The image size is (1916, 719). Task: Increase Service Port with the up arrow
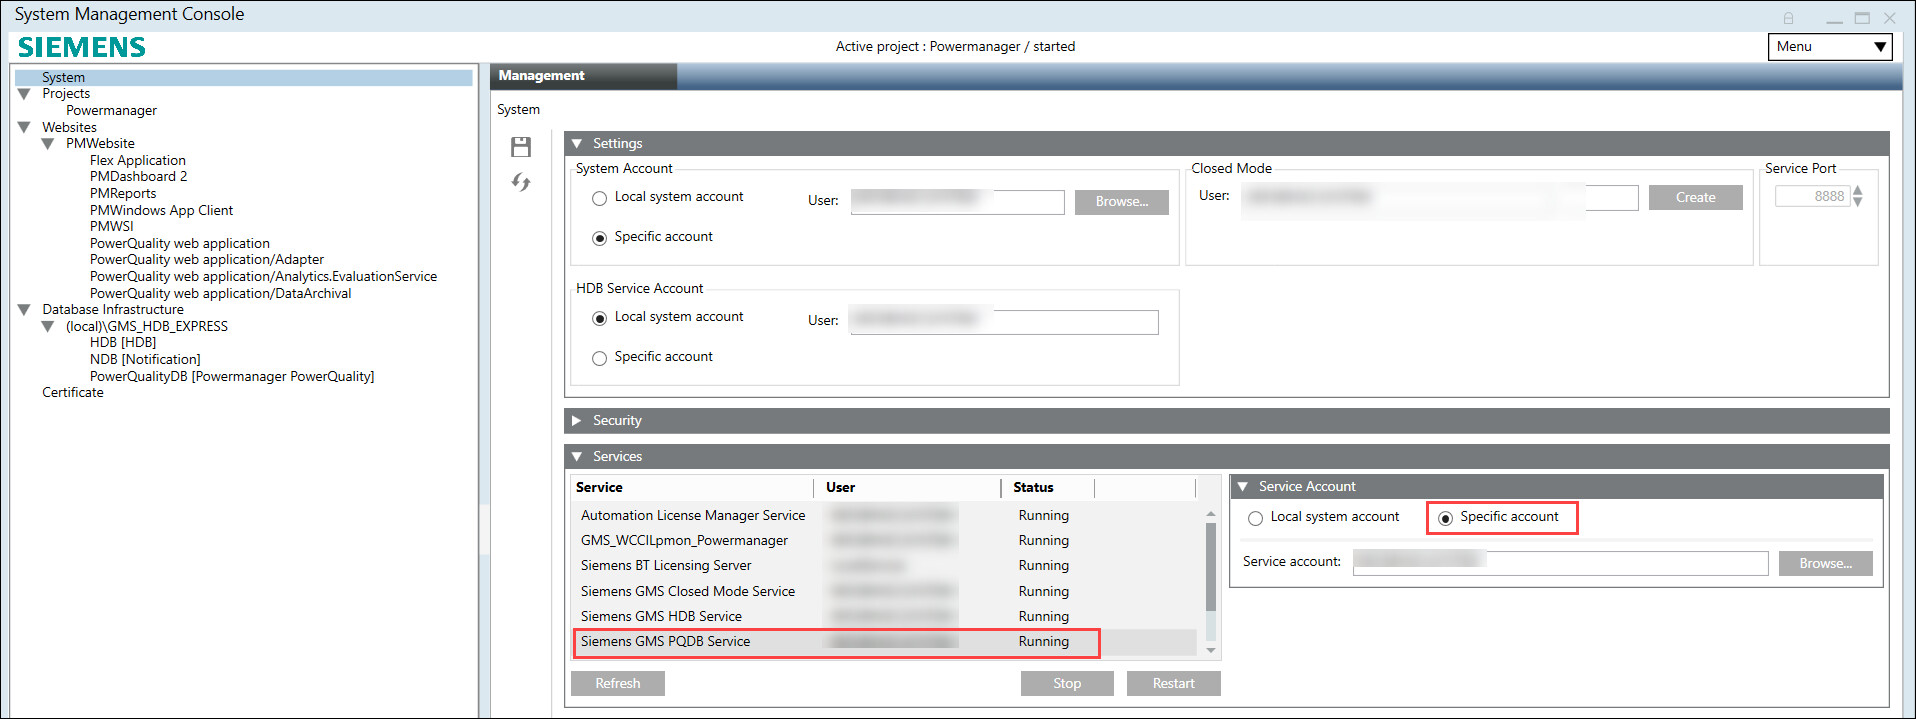pos(1857,191)
